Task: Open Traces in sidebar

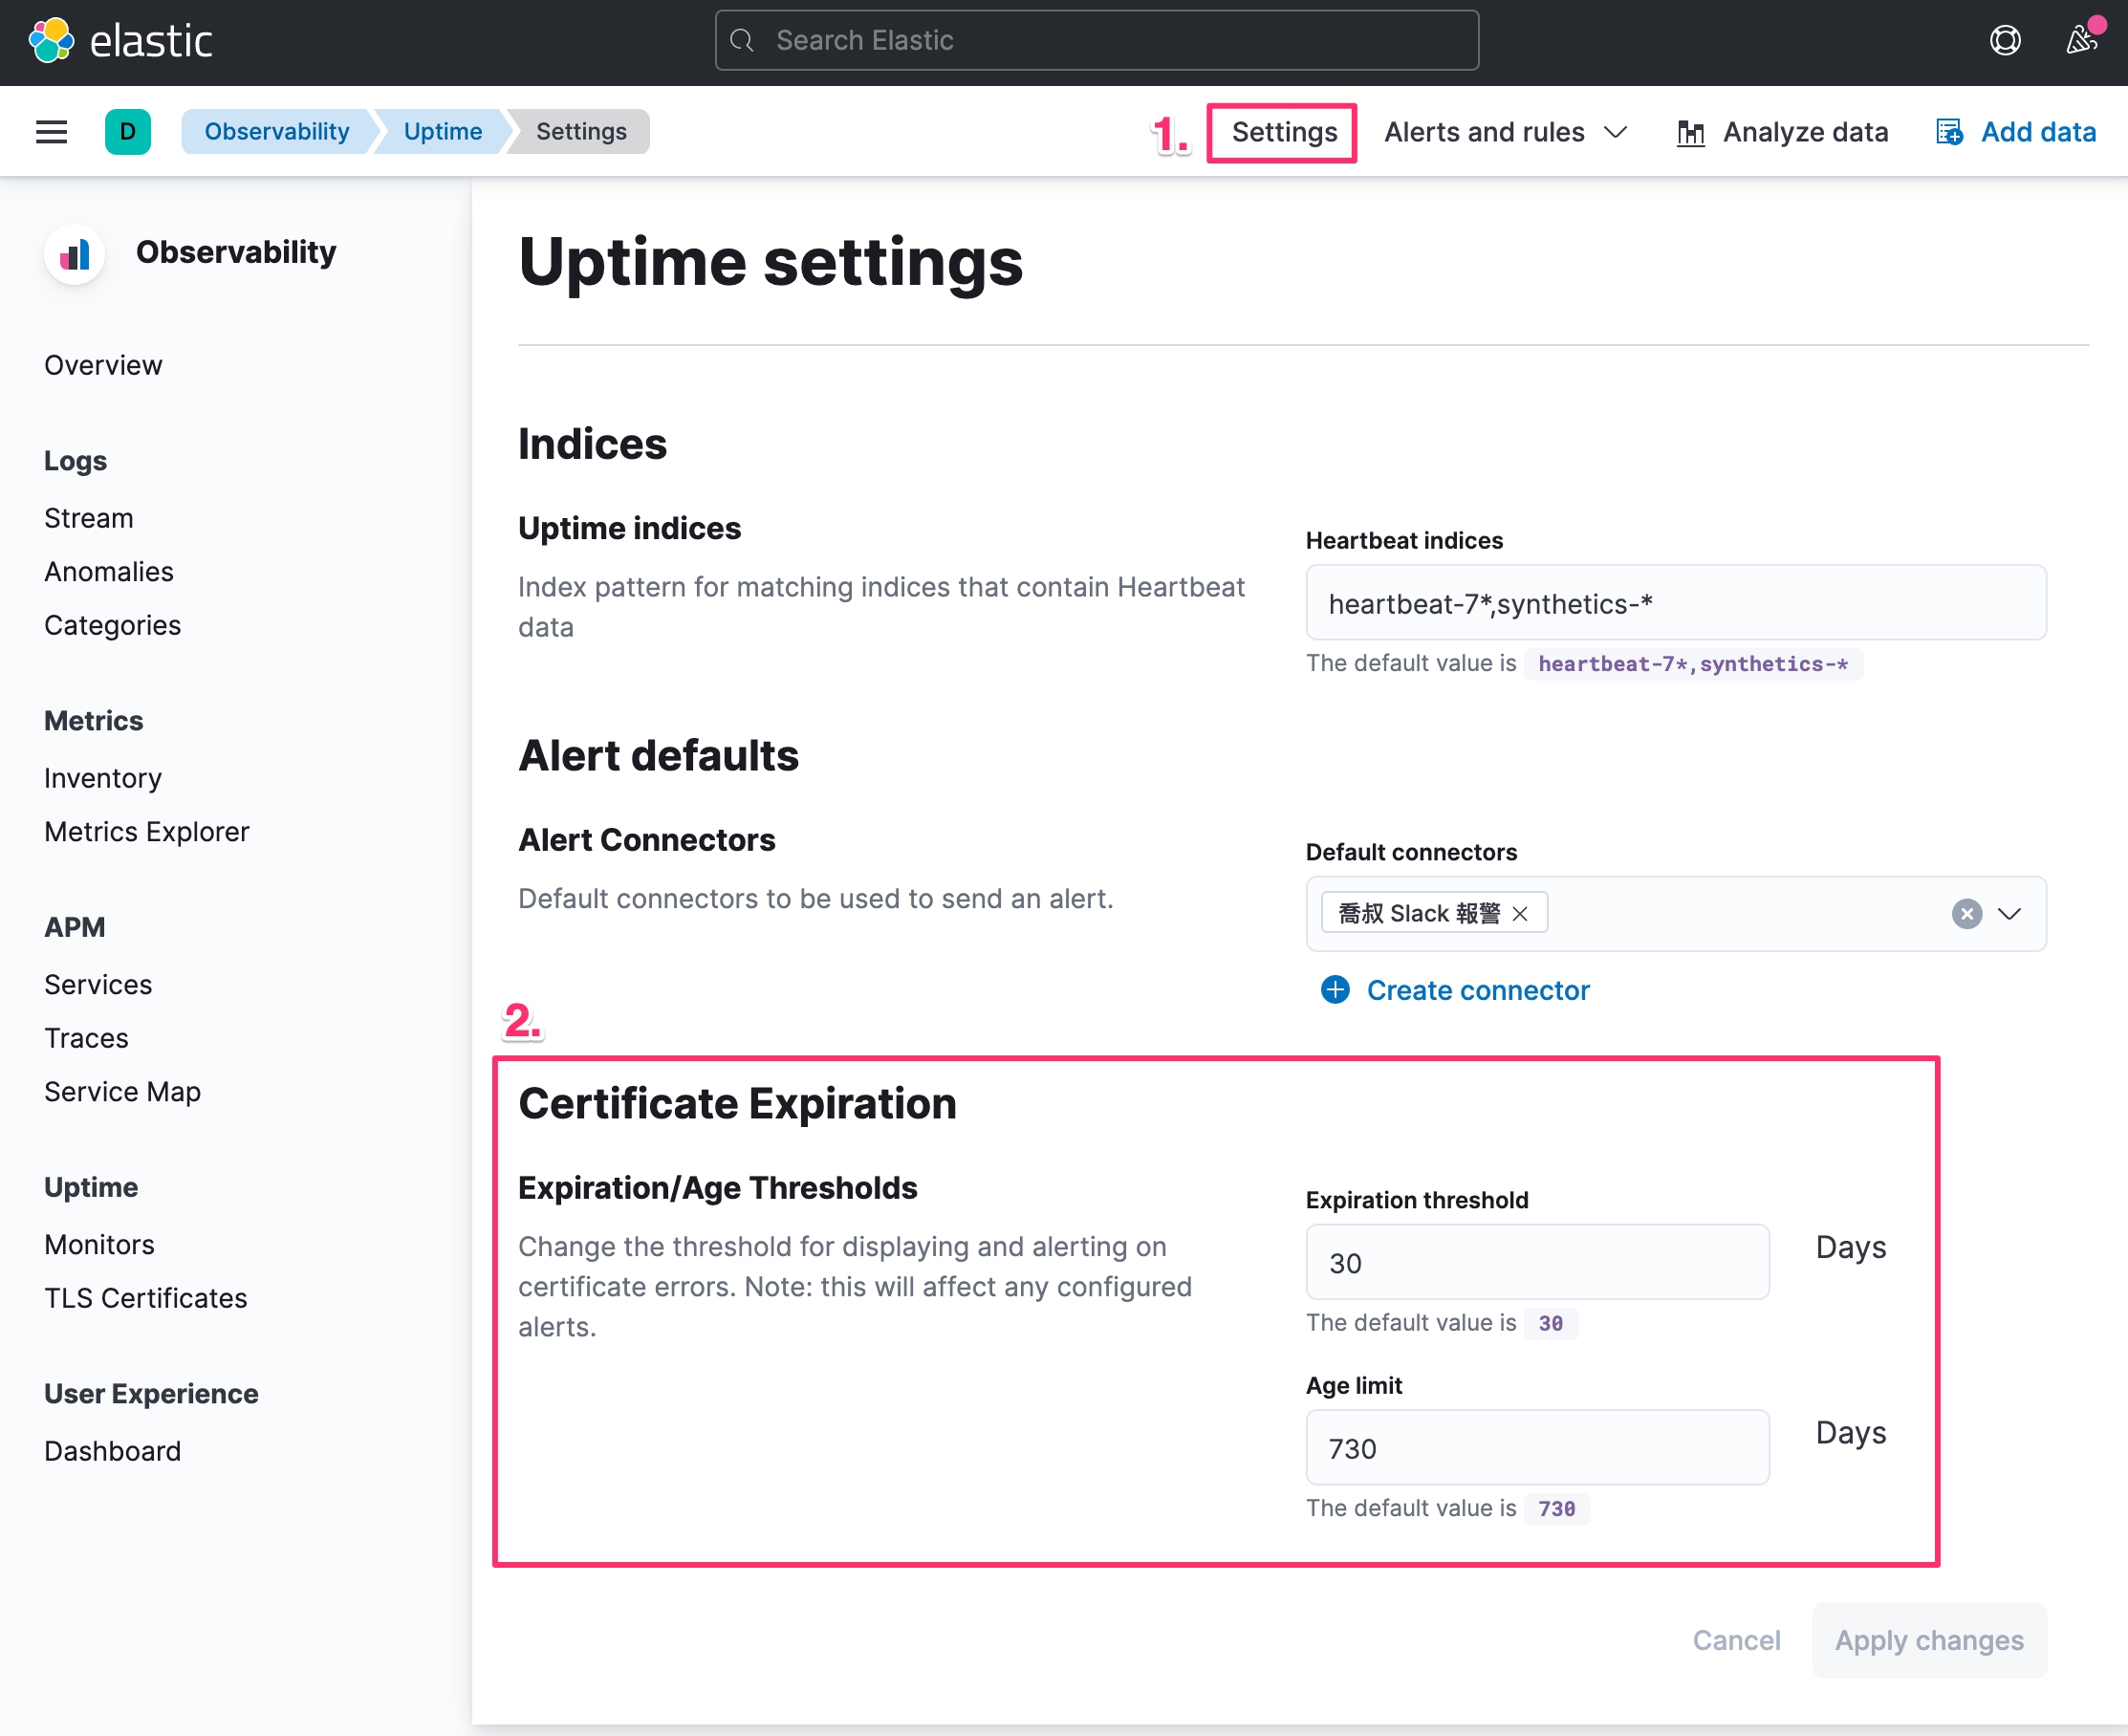Action: 86,1038
